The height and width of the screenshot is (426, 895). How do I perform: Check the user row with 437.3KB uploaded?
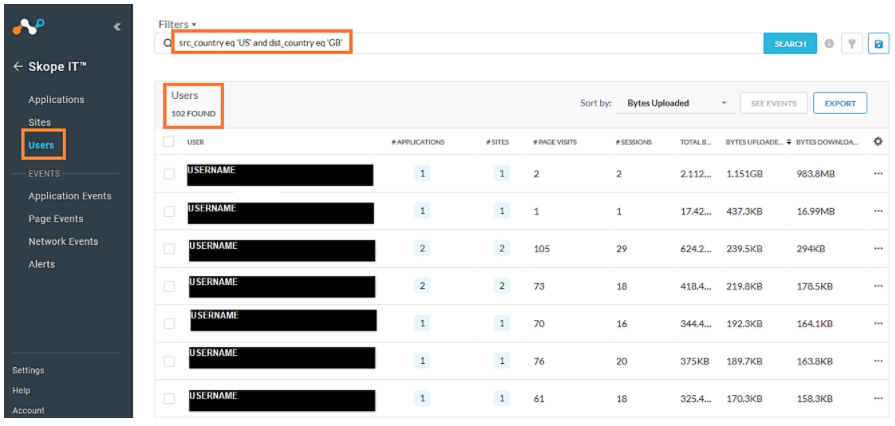(169, 211)
